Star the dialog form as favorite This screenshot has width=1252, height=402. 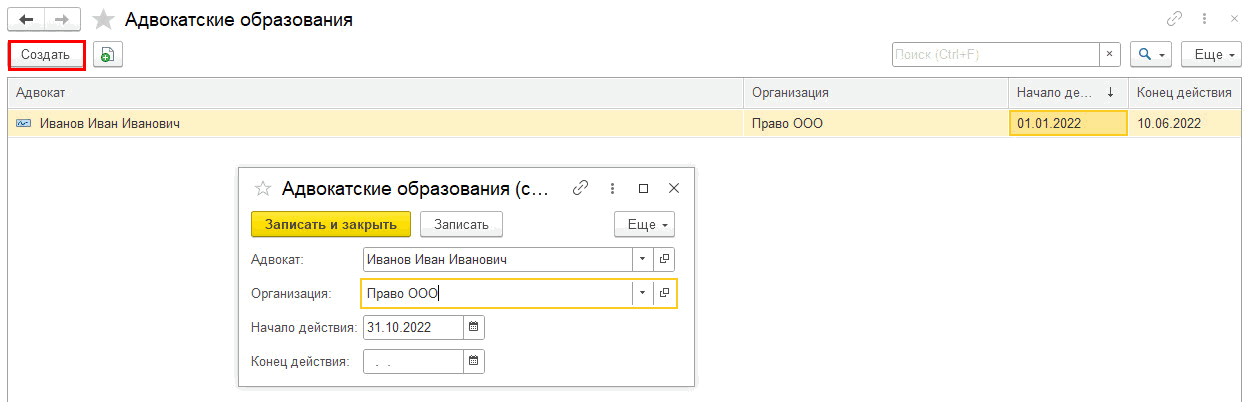pos(263,188)
